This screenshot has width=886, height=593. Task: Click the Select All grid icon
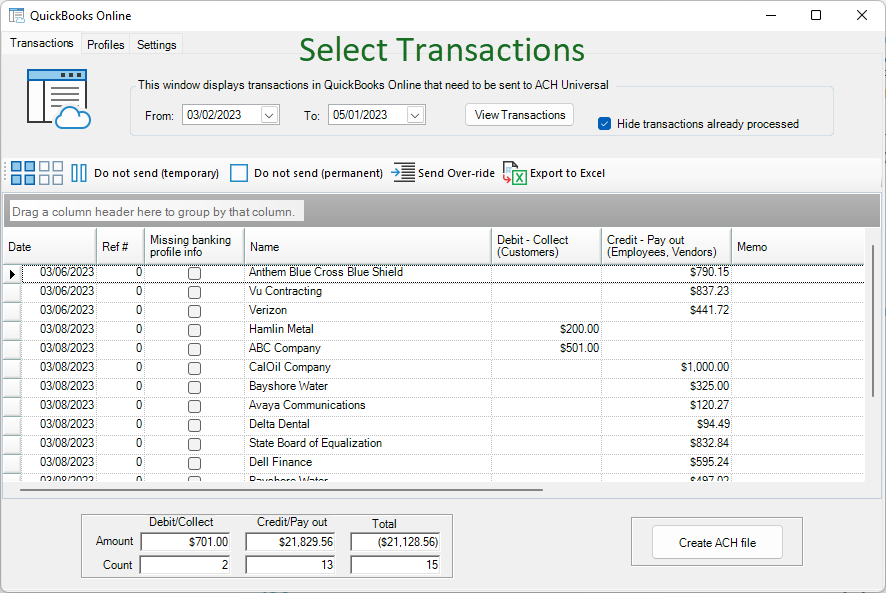[x=23, y=173]
